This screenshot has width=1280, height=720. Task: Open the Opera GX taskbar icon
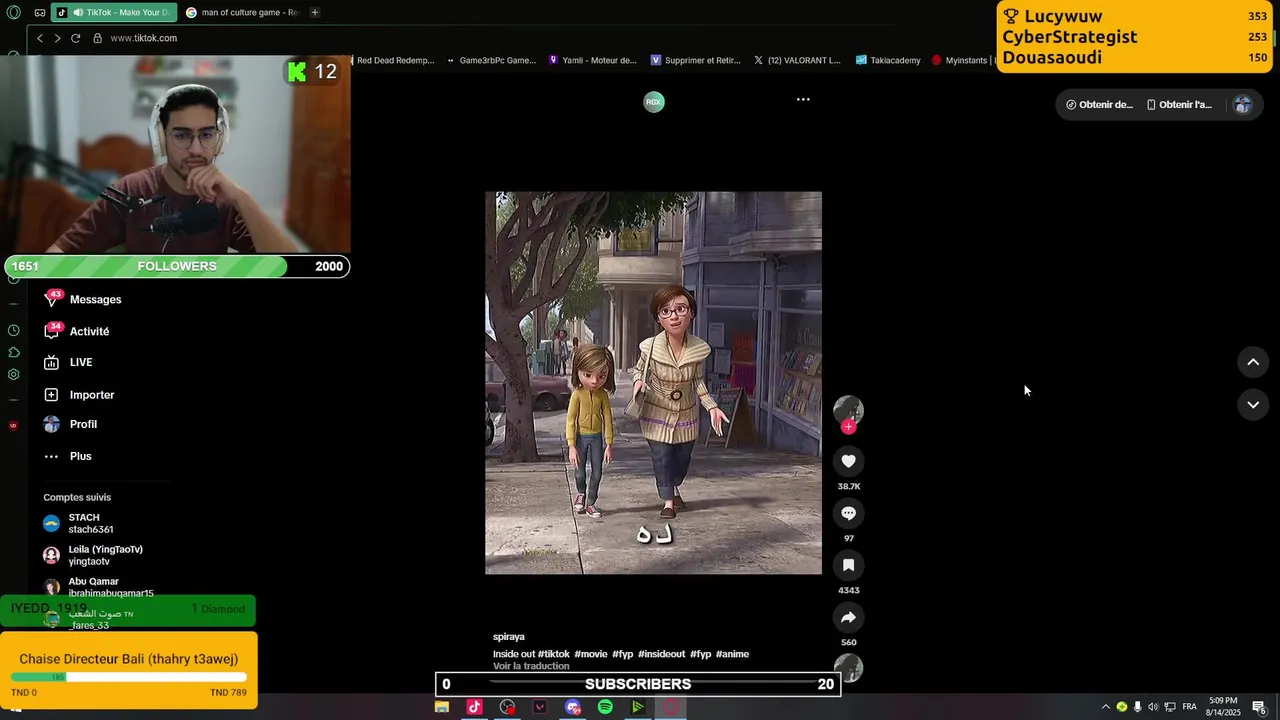(671, 707)
